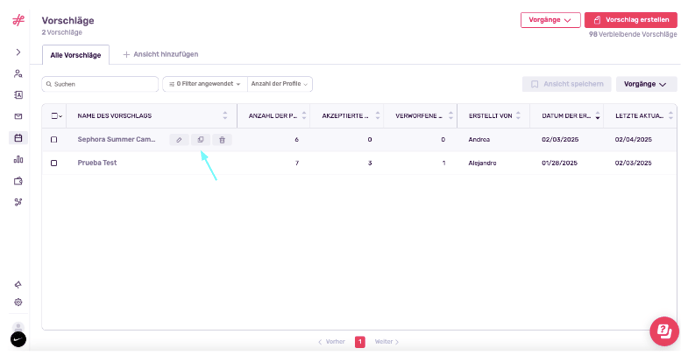Delete the Sephora Summer Campaign proposal
The width and height of the screenshot is (688, 362).
(222, 140)
